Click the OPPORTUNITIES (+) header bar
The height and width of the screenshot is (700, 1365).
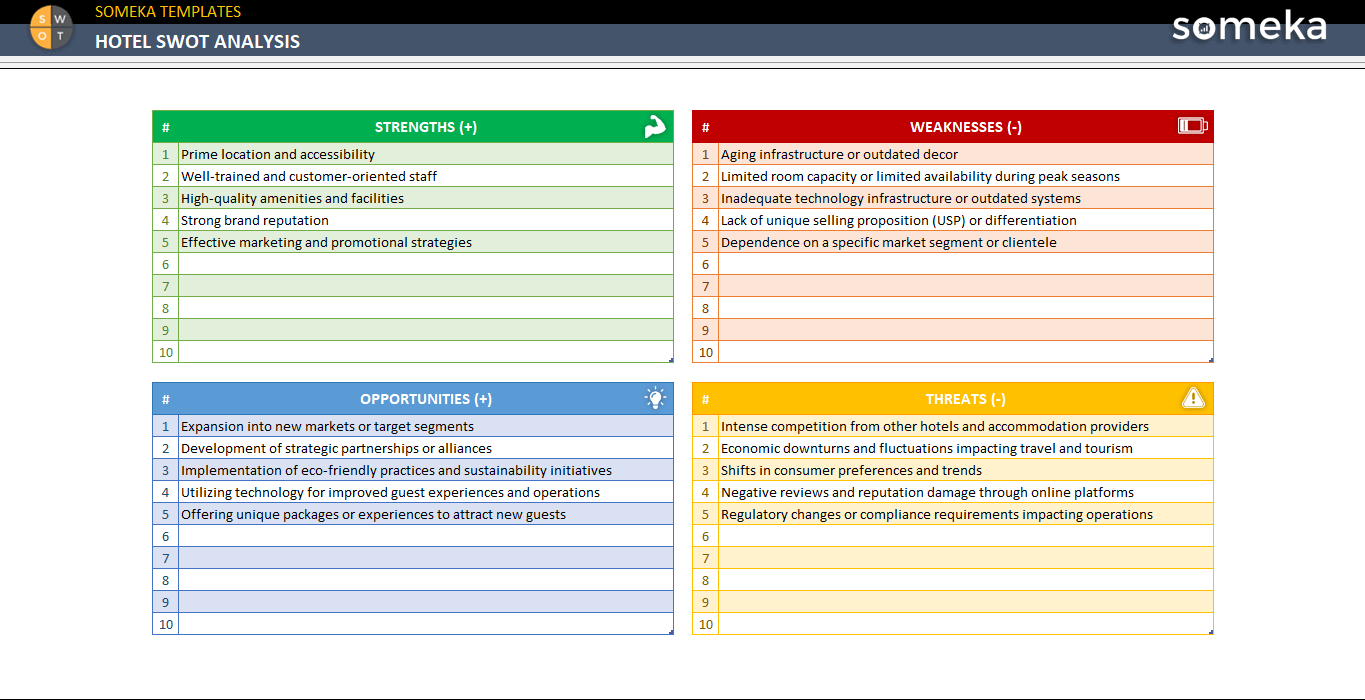click(425, 398)
